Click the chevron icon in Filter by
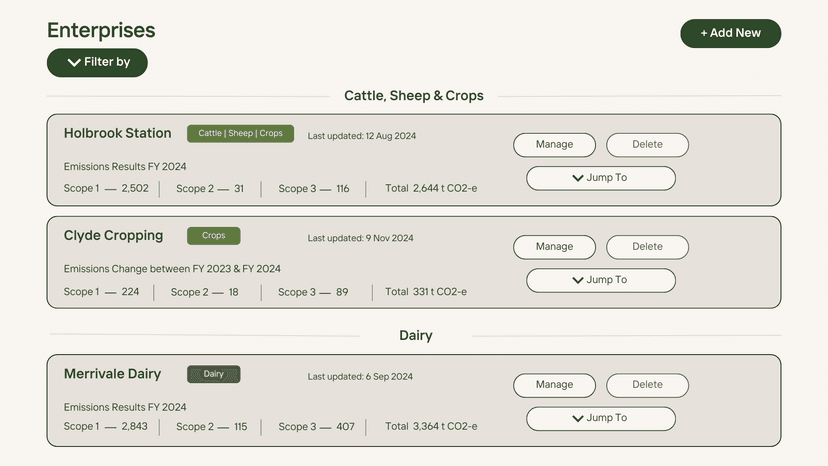The height and width of the screenshot is (466, 828). (x=74, y=62)
